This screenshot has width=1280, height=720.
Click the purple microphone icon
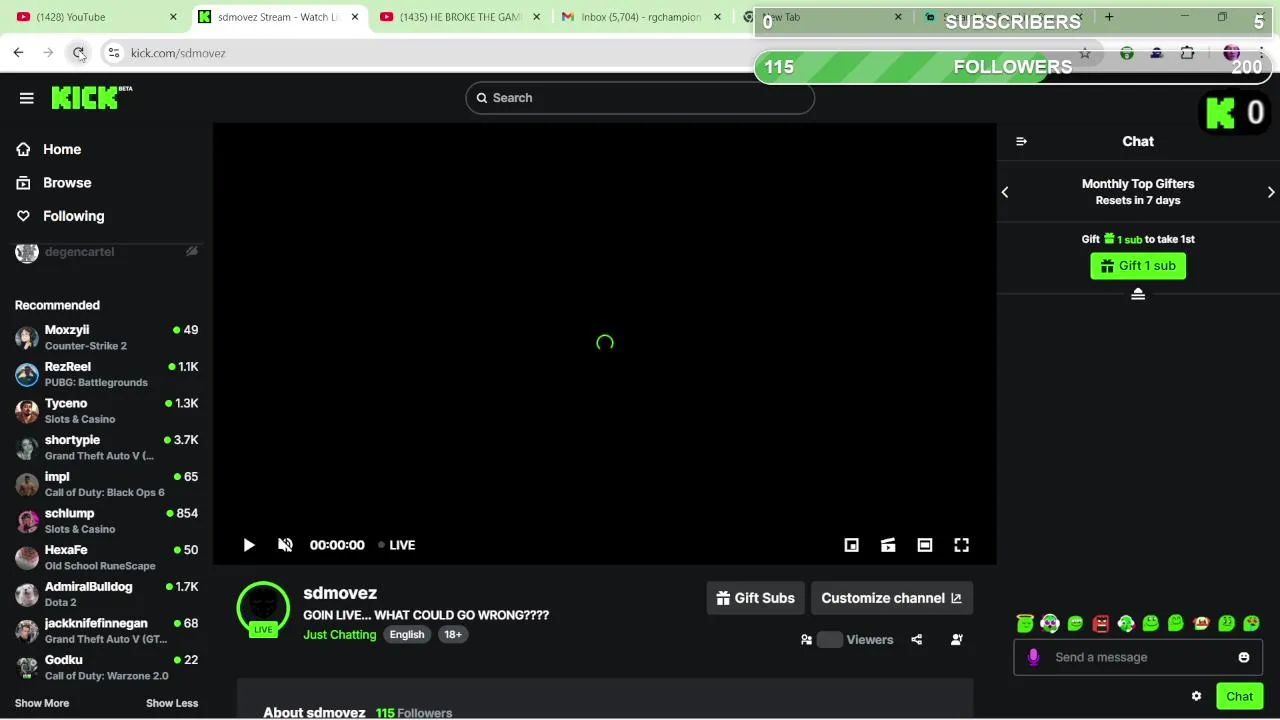[1033, 657]
